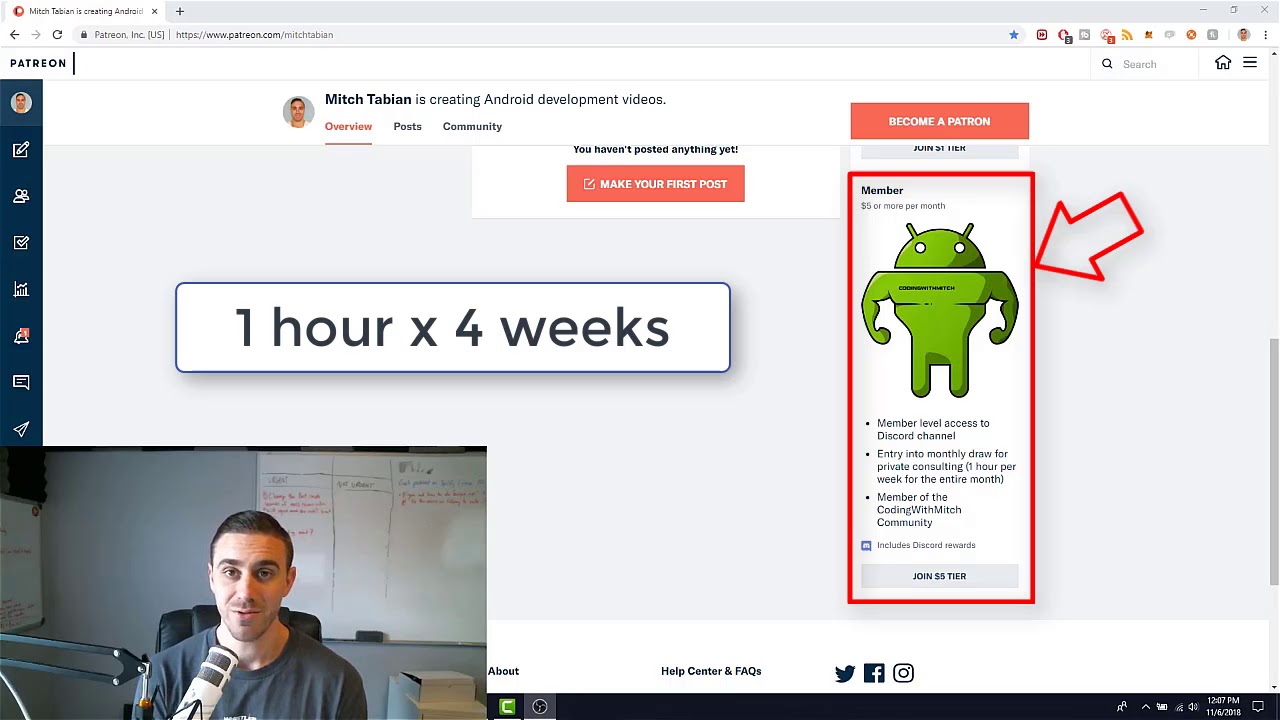Click the orange lifebuoy extension icon
1280x720 pixels.
tap(1191, 35)
